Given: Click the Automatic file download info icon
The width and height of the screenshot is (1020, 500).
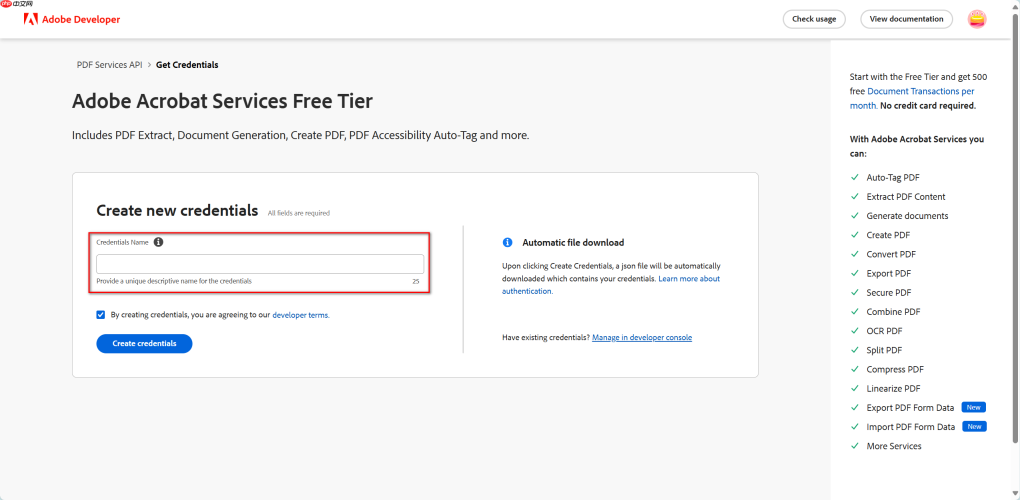Looking at the screenshot, I should [x=507, y=243].
